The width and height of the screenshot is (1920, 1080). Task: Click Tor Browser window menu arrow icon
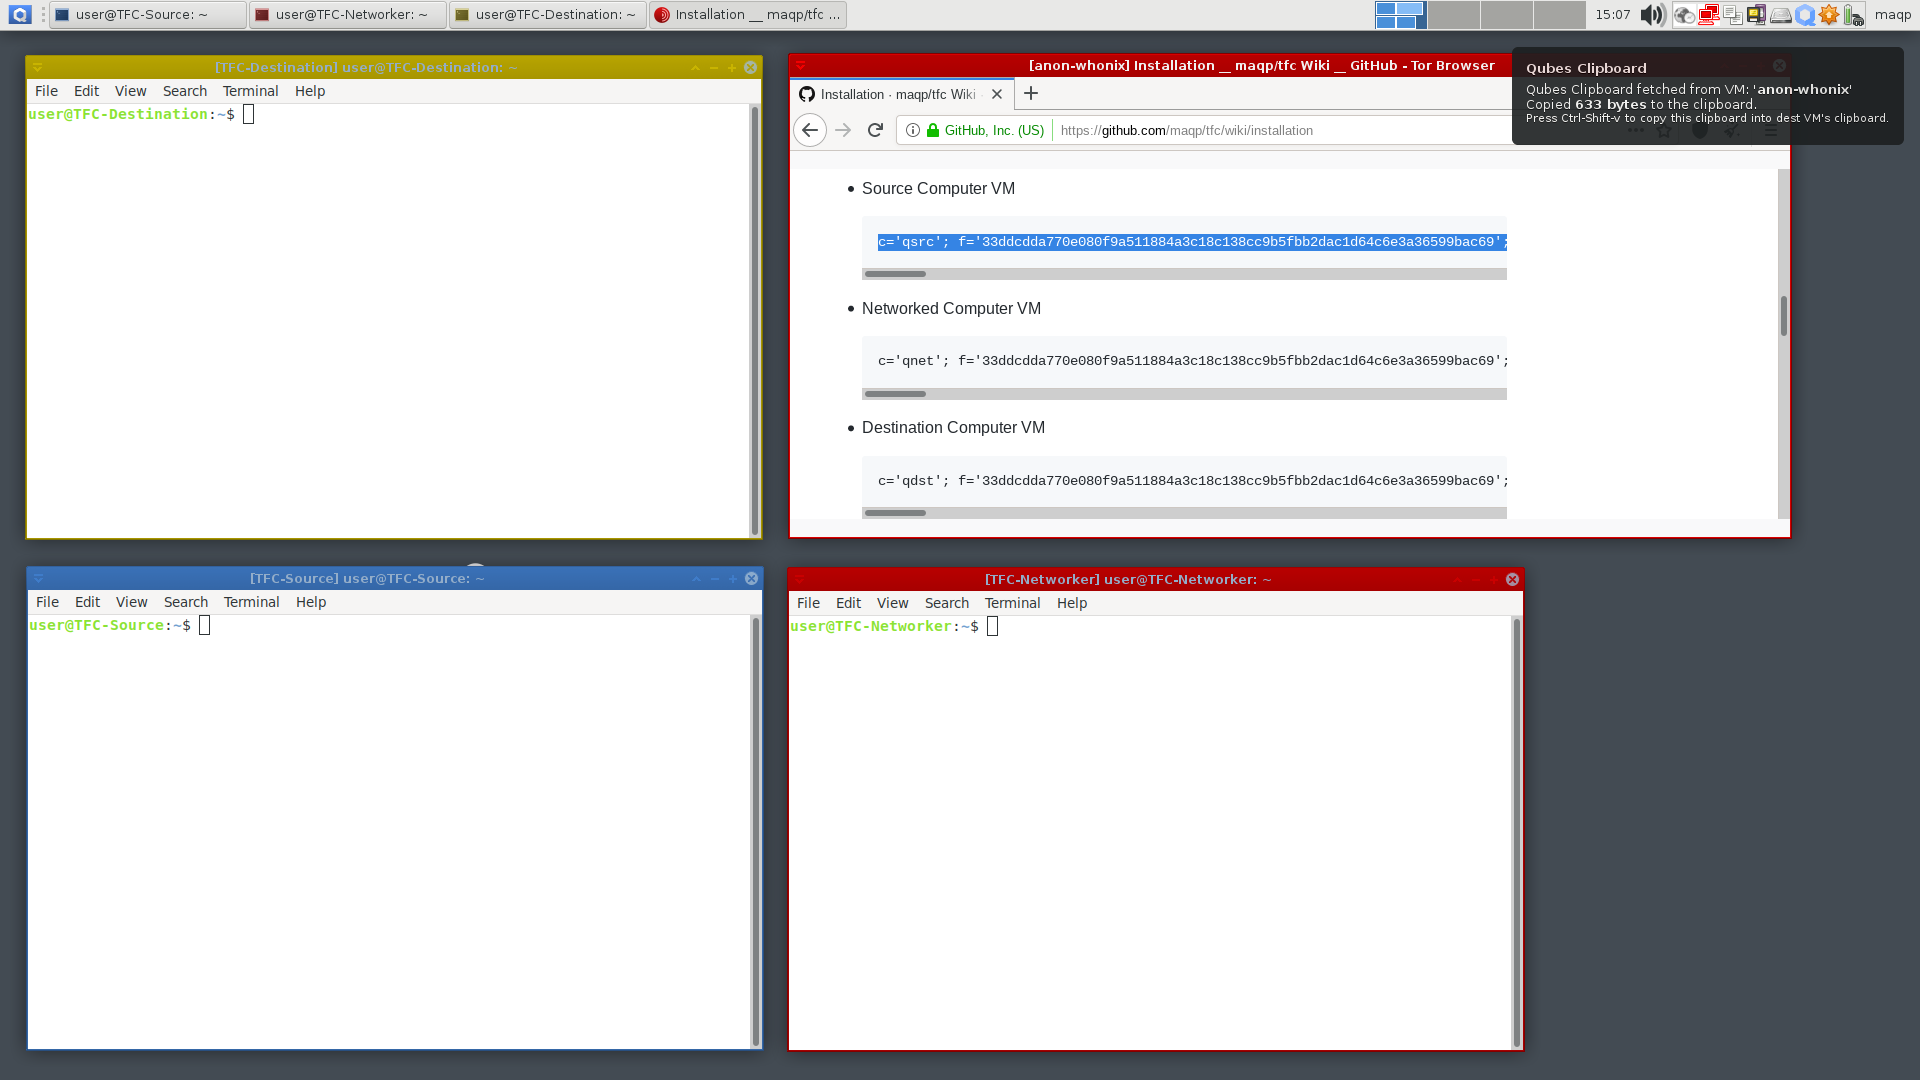[800, 65]
